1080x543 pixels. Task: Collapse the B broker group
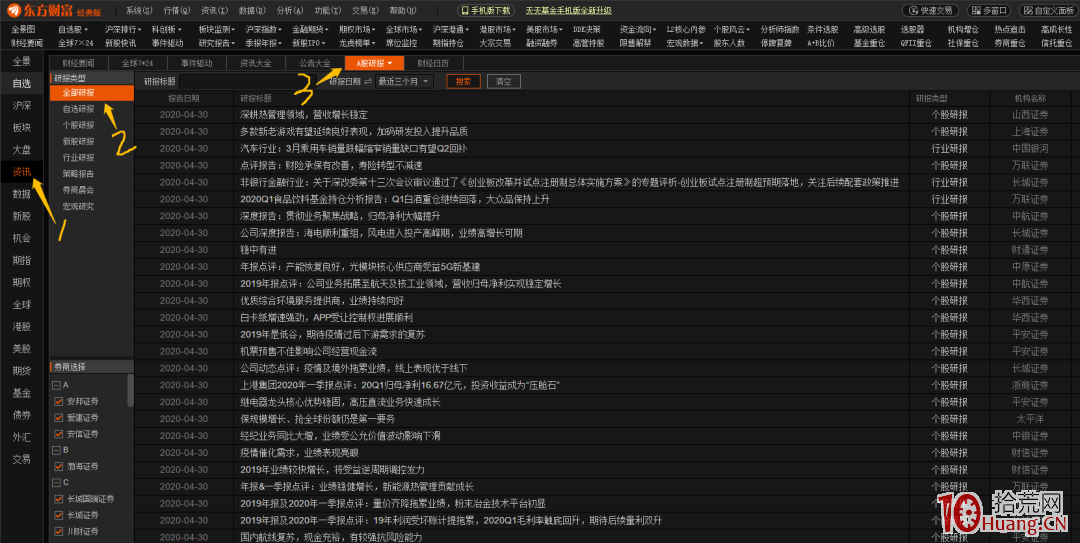pos(56,450)
